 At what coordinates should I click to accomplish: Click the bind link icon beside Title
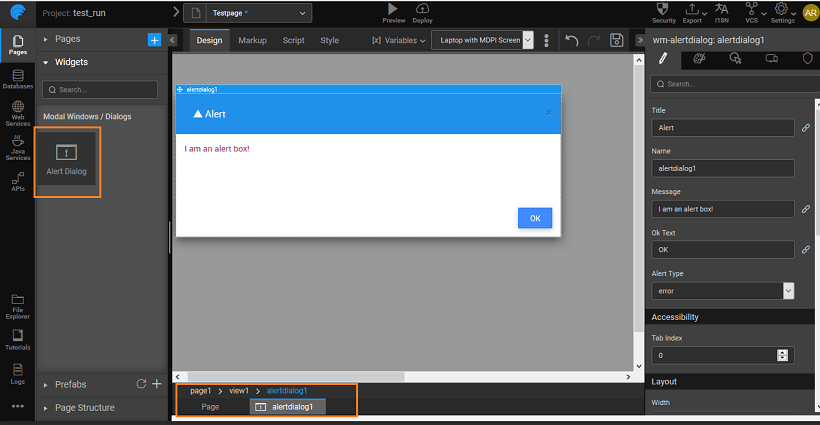coord(805,128)
